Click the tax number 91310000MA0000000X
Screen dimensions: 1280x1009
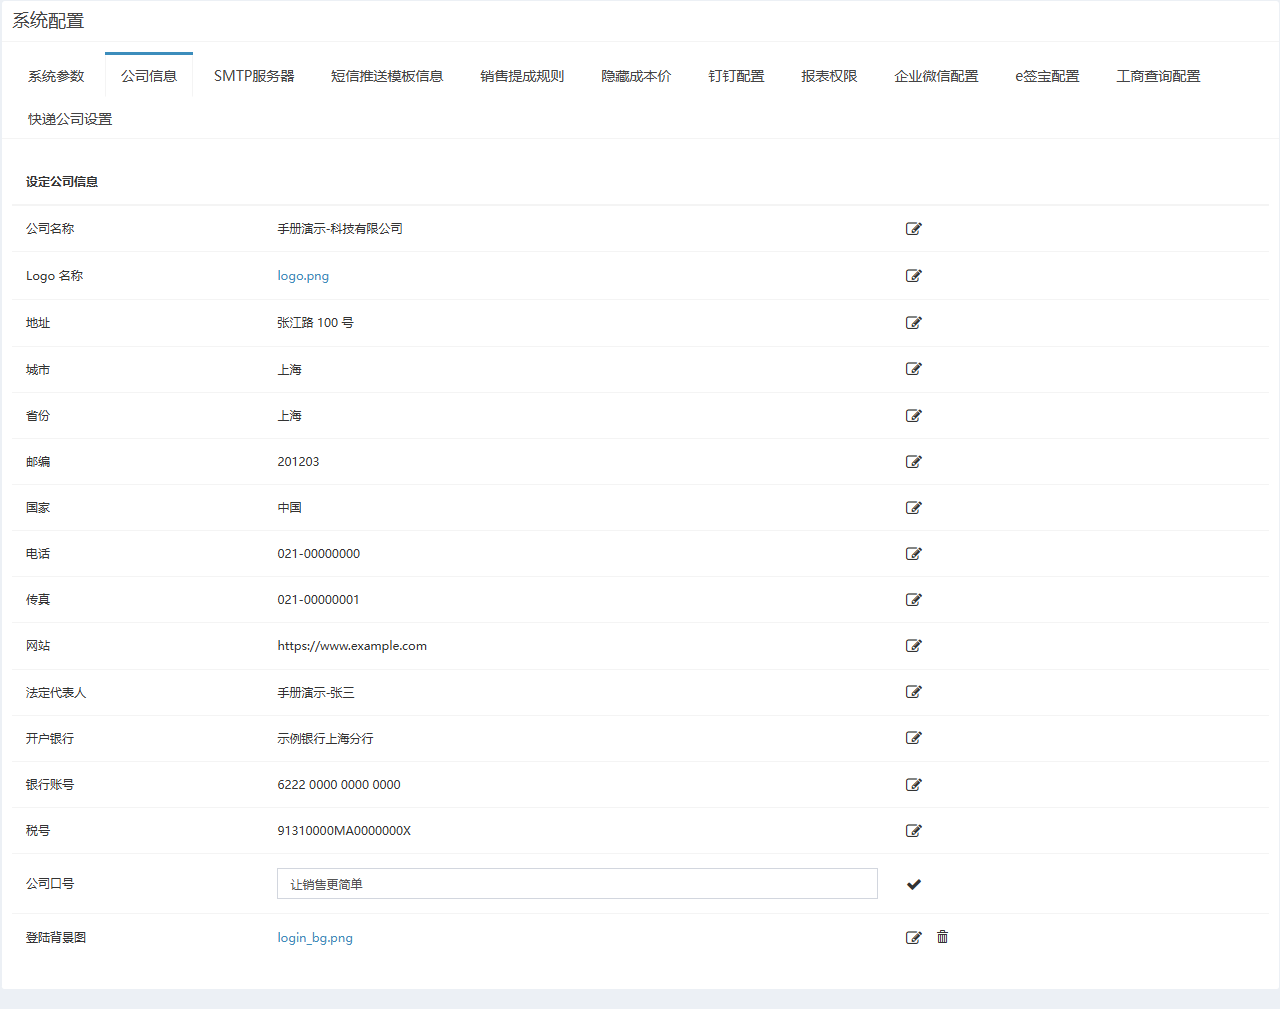344,831
